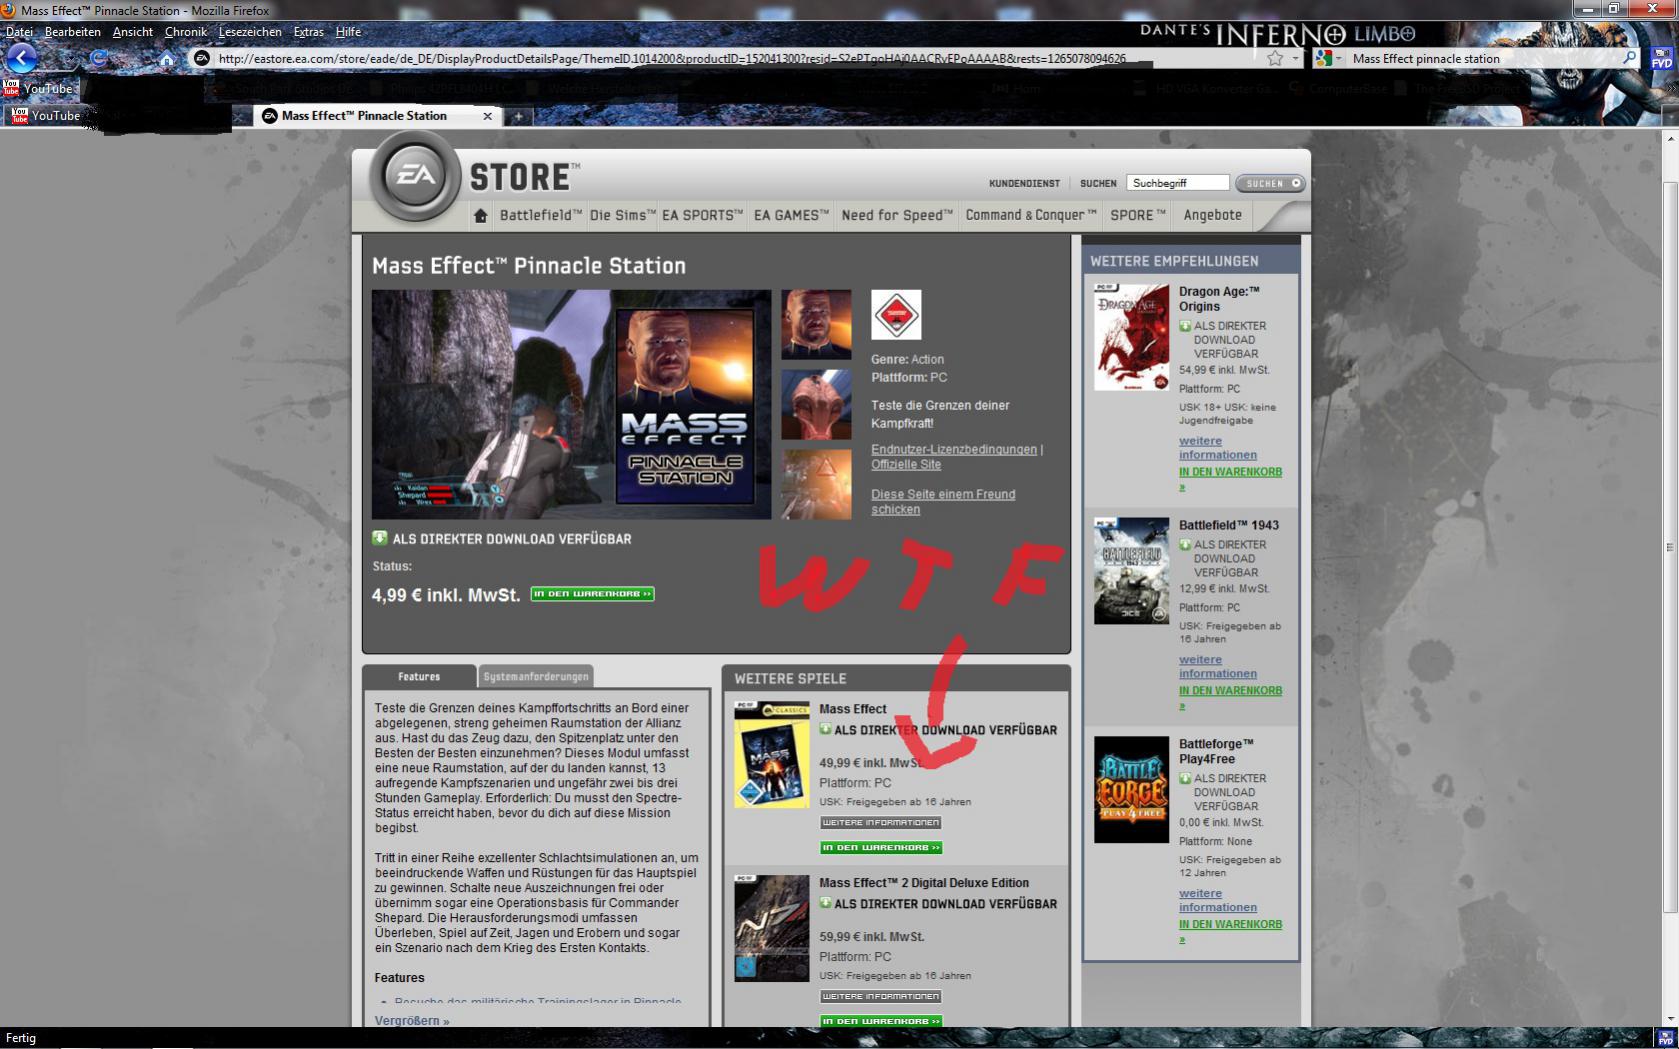
Task: Open the Bearbeiten menu
Action: [73, 32]
